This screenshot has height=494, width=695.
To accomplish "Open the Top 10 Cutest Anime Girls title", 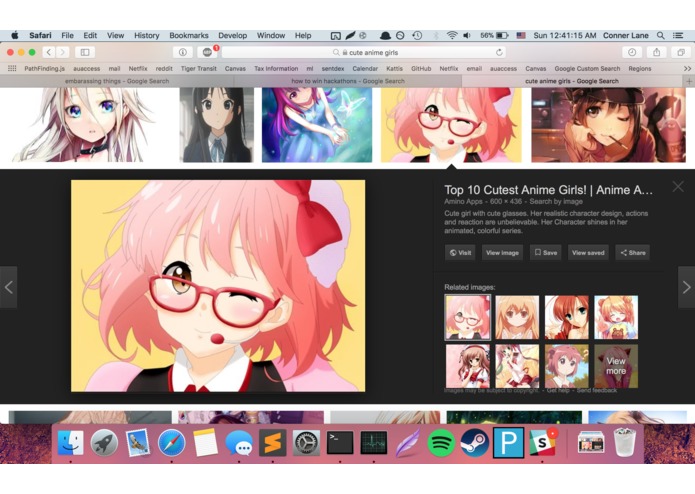I will (548, 190).
